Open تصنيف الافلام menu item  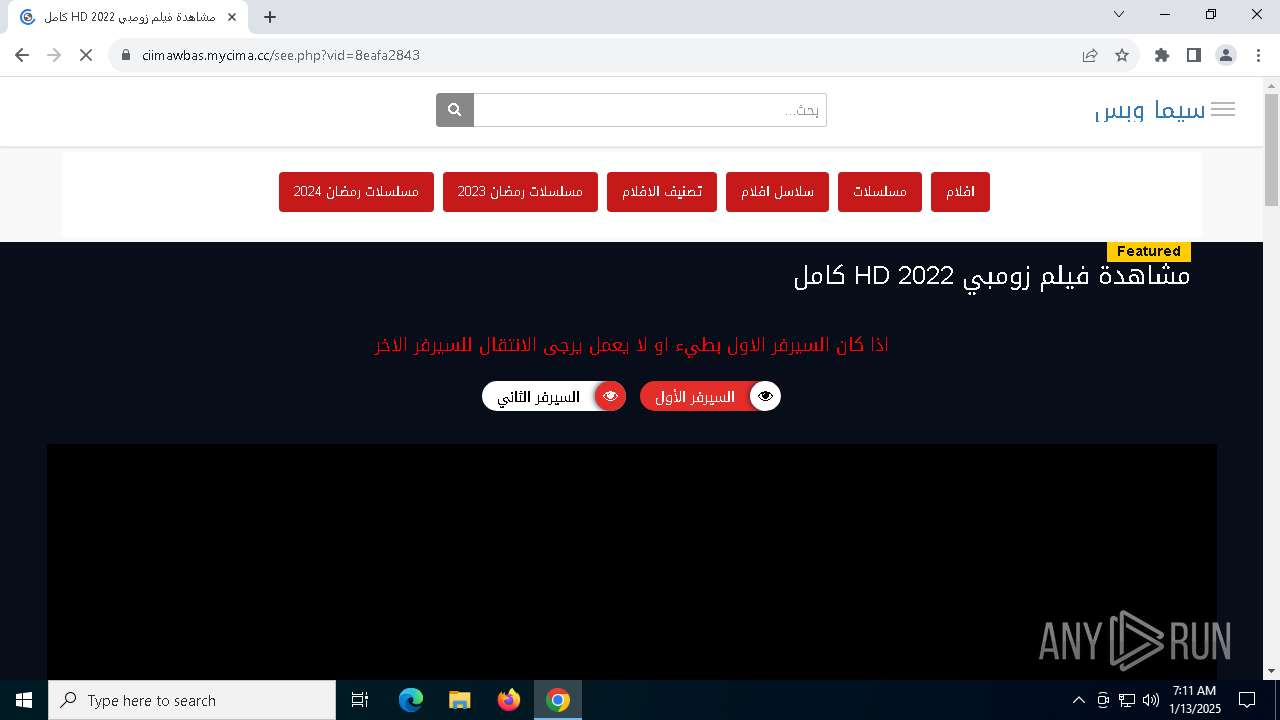click(662, 192)
